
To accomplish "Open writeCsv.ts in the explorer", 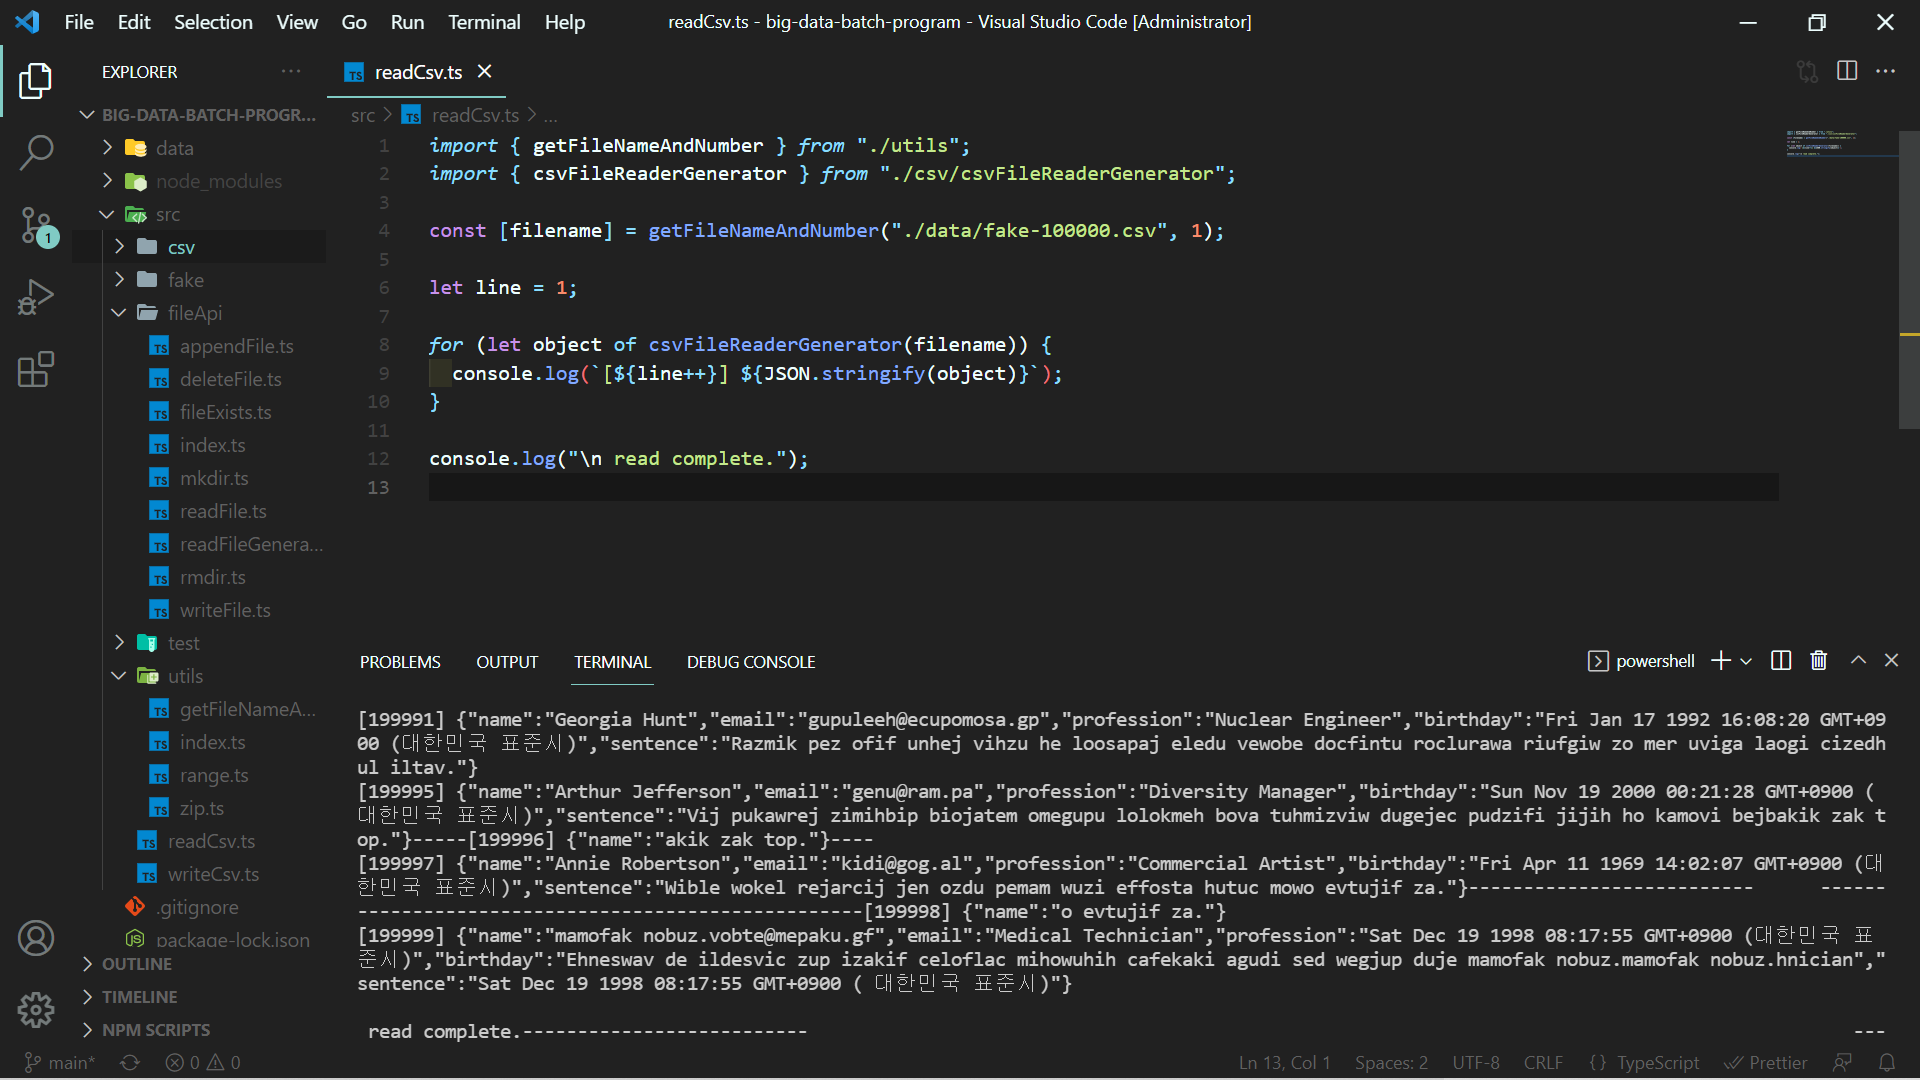I will 213,874.
